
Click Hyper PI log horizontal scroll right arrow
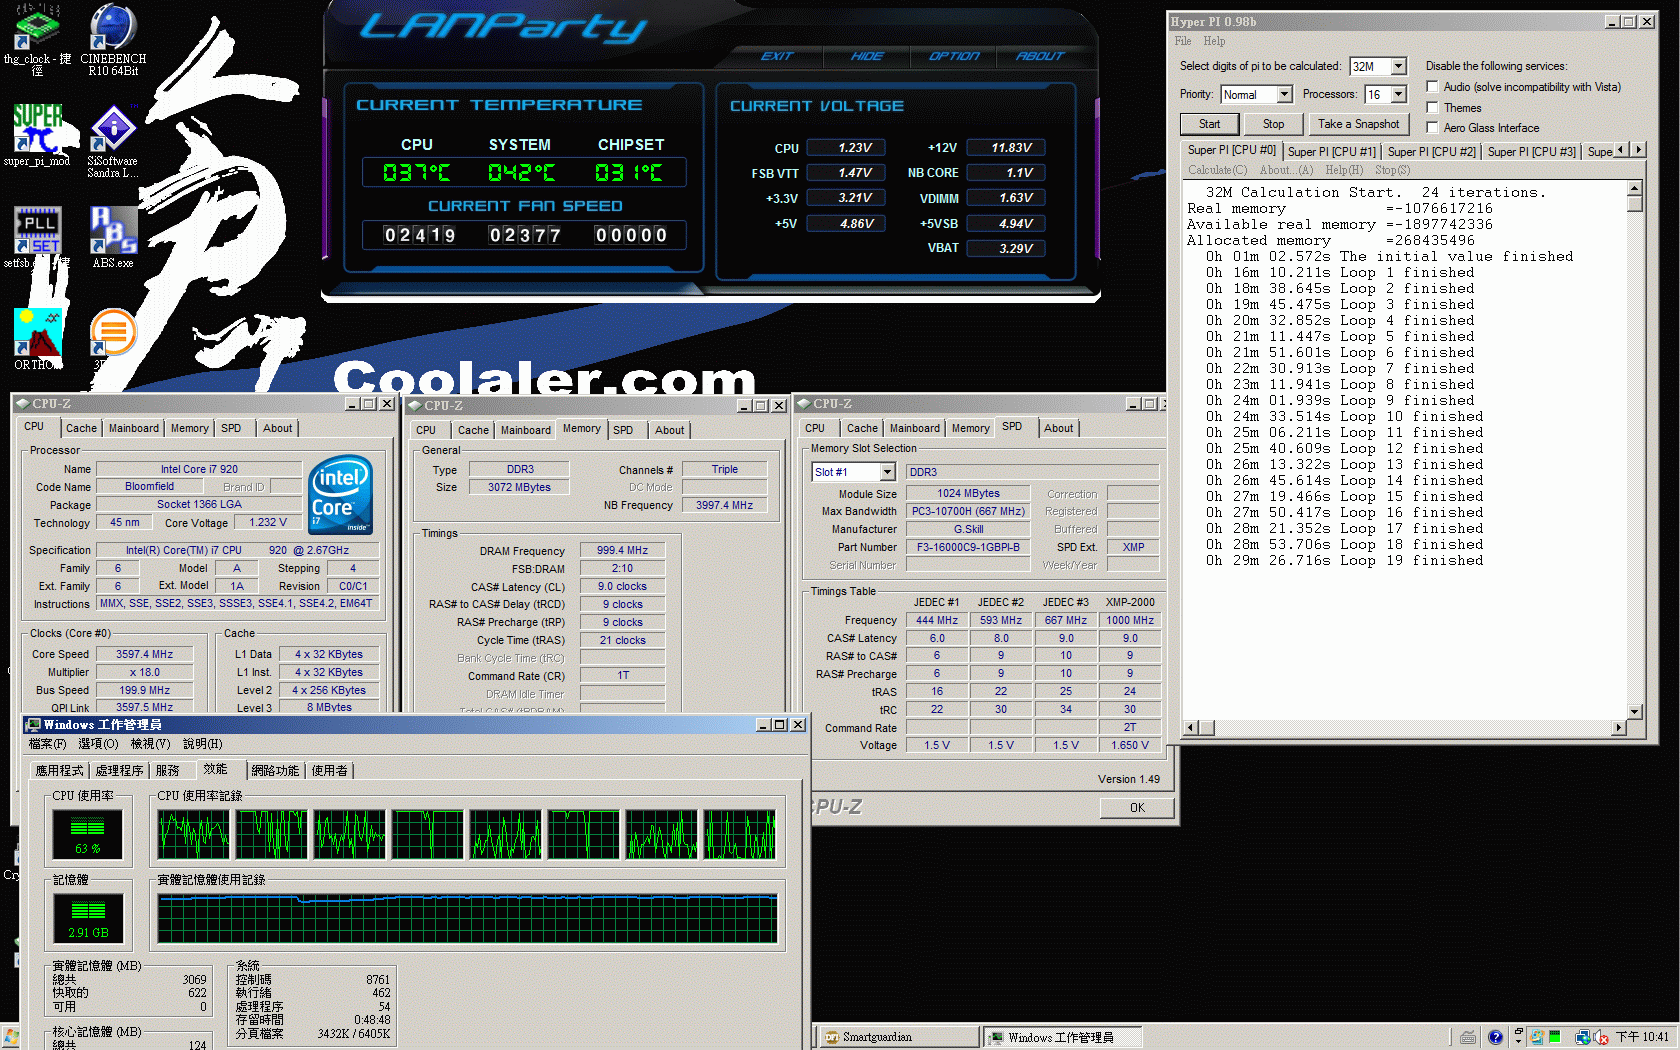coord(1619,728)
